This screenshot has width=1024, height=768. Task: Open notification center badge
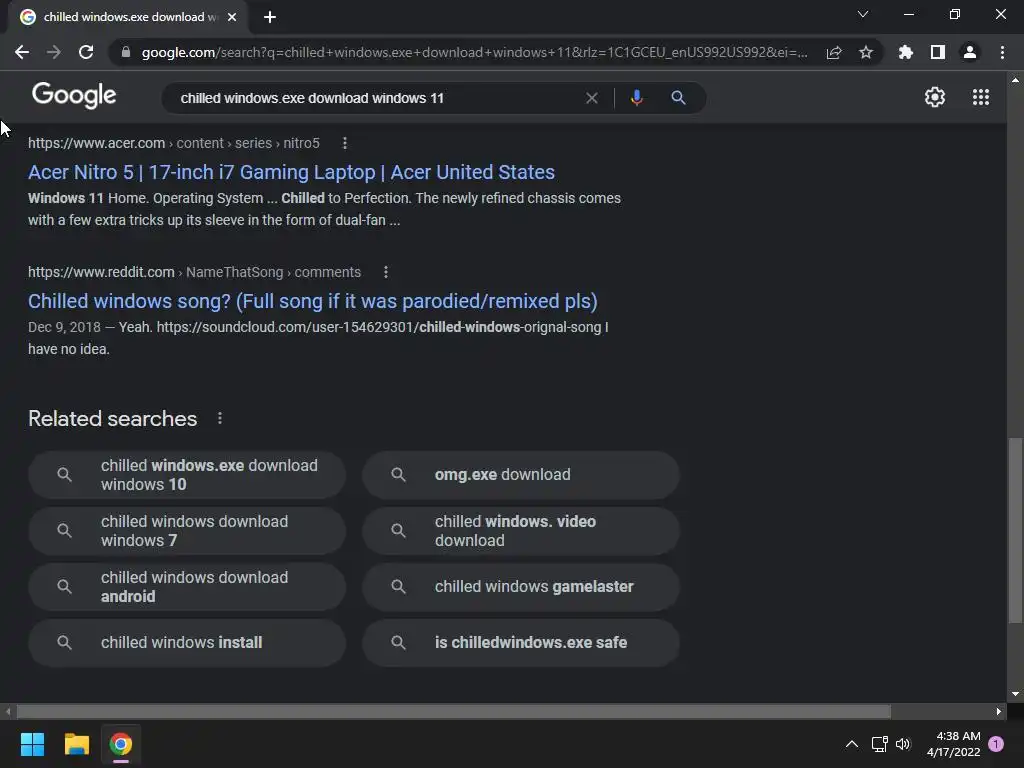tap(996, 743)
